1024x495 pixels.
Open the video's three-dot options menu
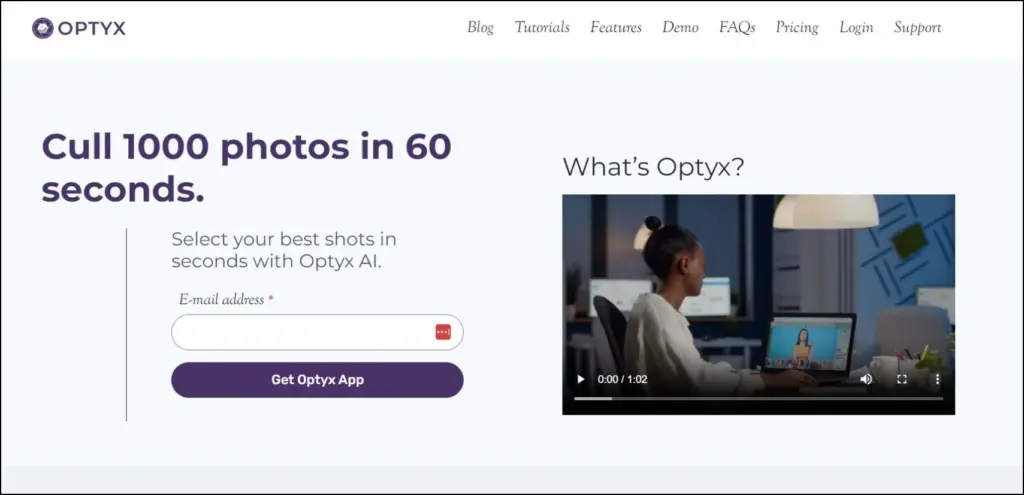point(937,379)
